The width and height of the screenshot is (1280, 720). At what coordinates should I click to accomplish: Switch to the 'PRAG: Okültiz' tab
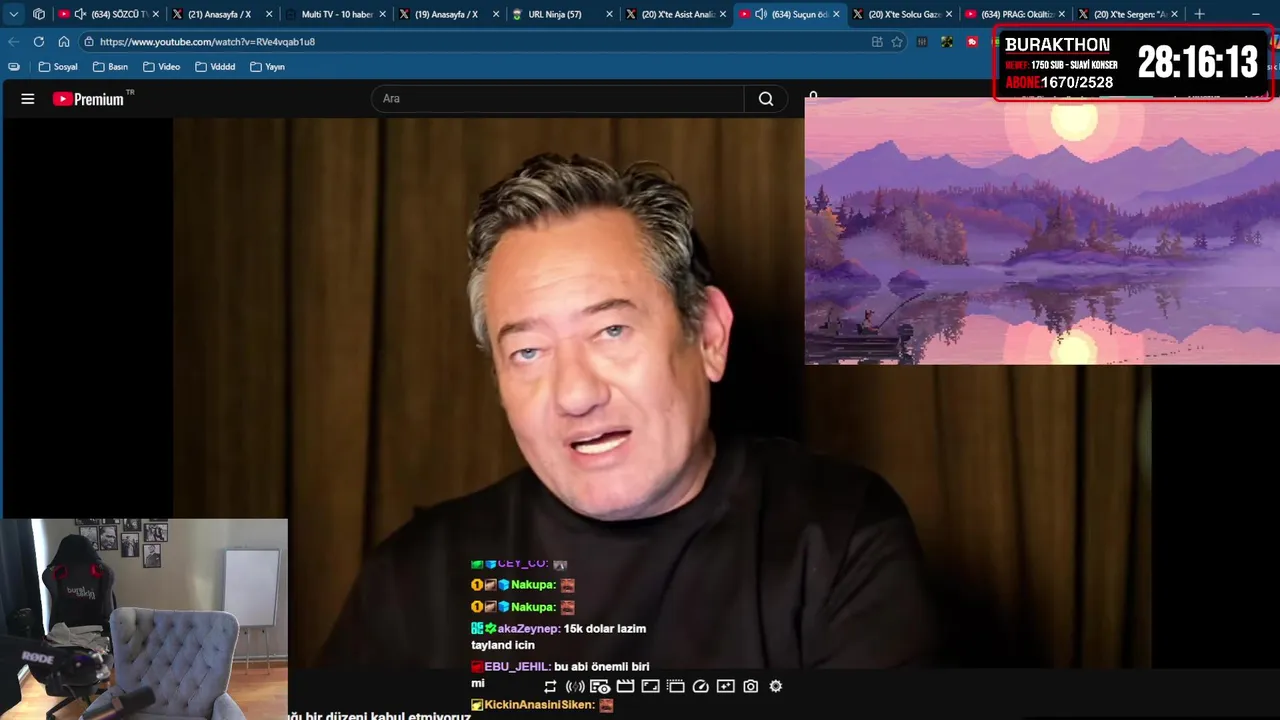point(1017,14)
